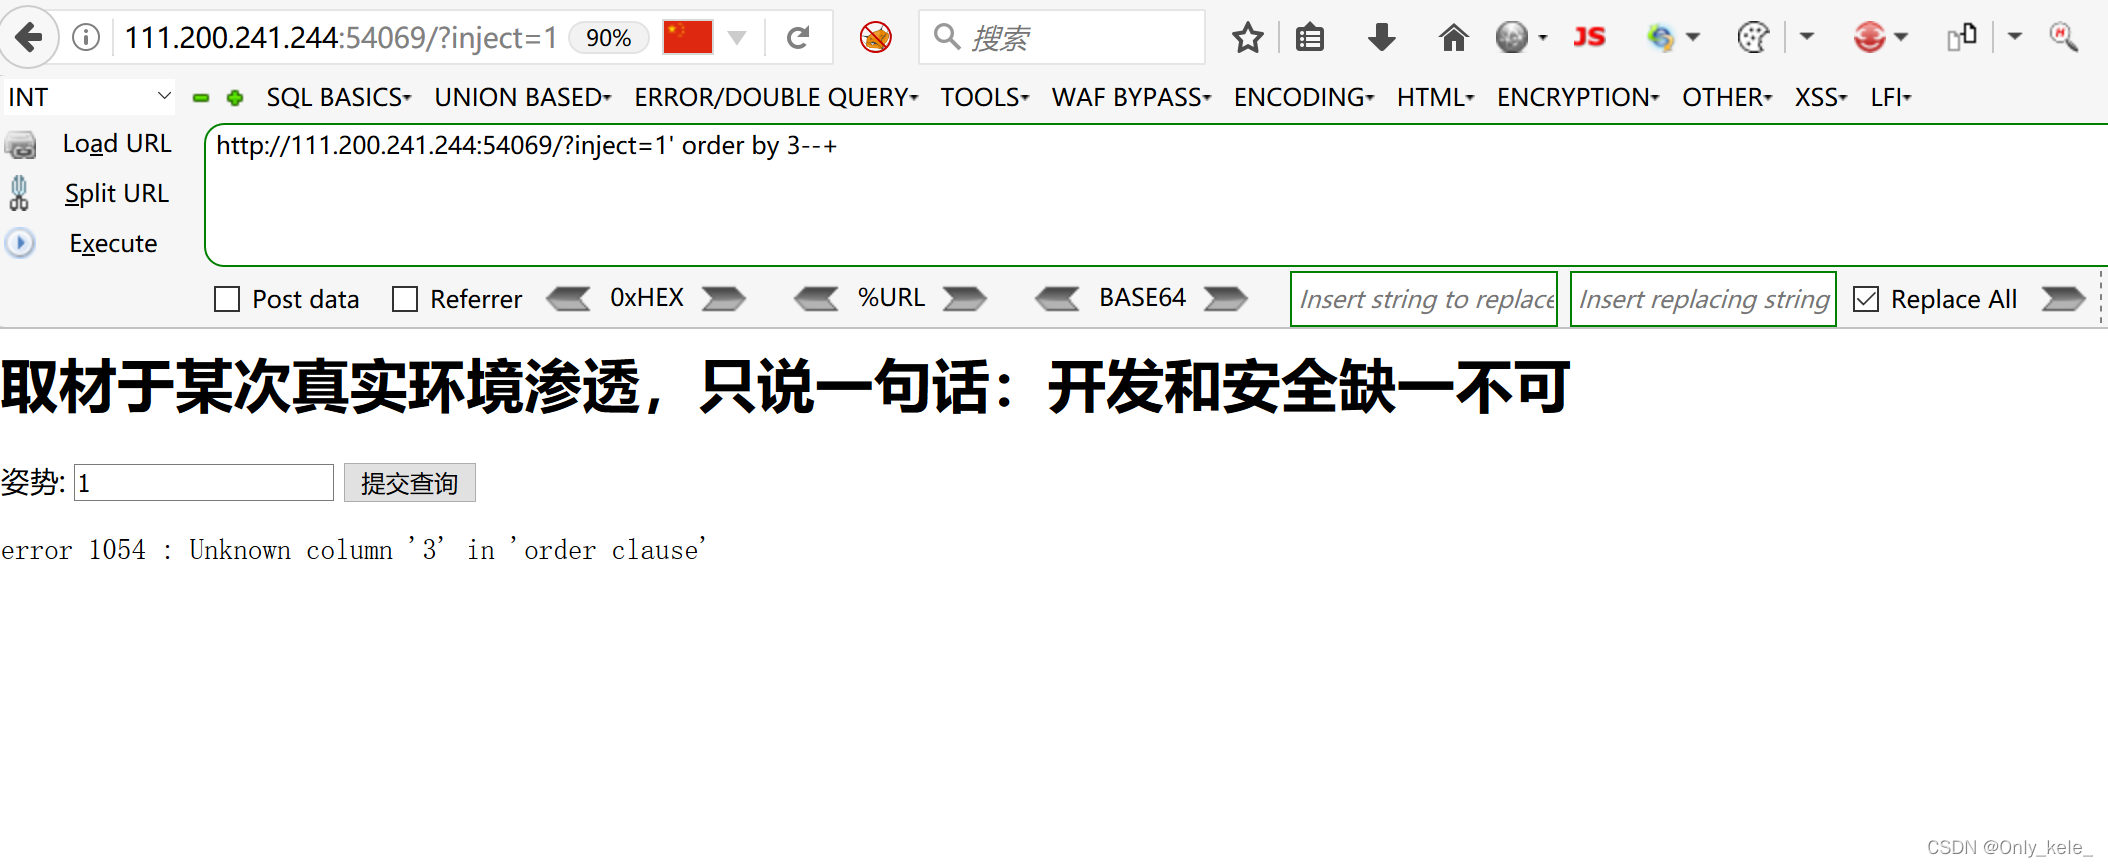
Task: Click the zoom magnifier icon at toolbar end
Action: click(x=2063, y=38)
